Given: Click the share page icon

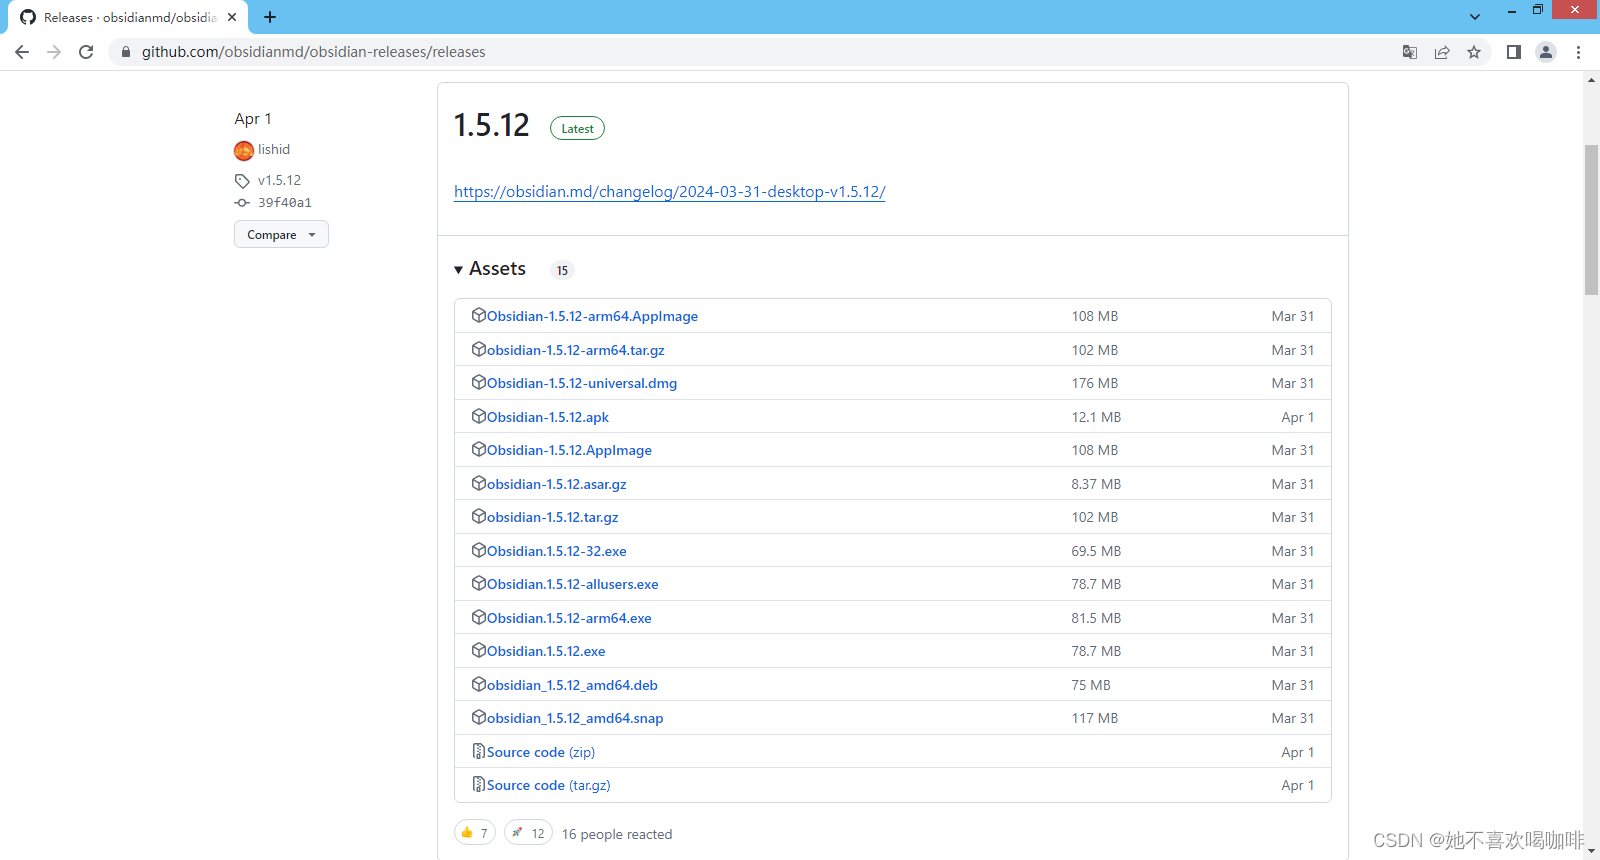Looking at the screenshot, I should (1442, 52).
